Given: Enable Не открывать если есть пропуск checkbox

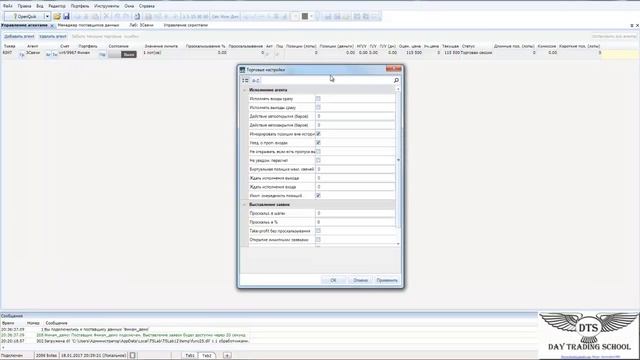Looking at the screenshot, I should [318, 151].
